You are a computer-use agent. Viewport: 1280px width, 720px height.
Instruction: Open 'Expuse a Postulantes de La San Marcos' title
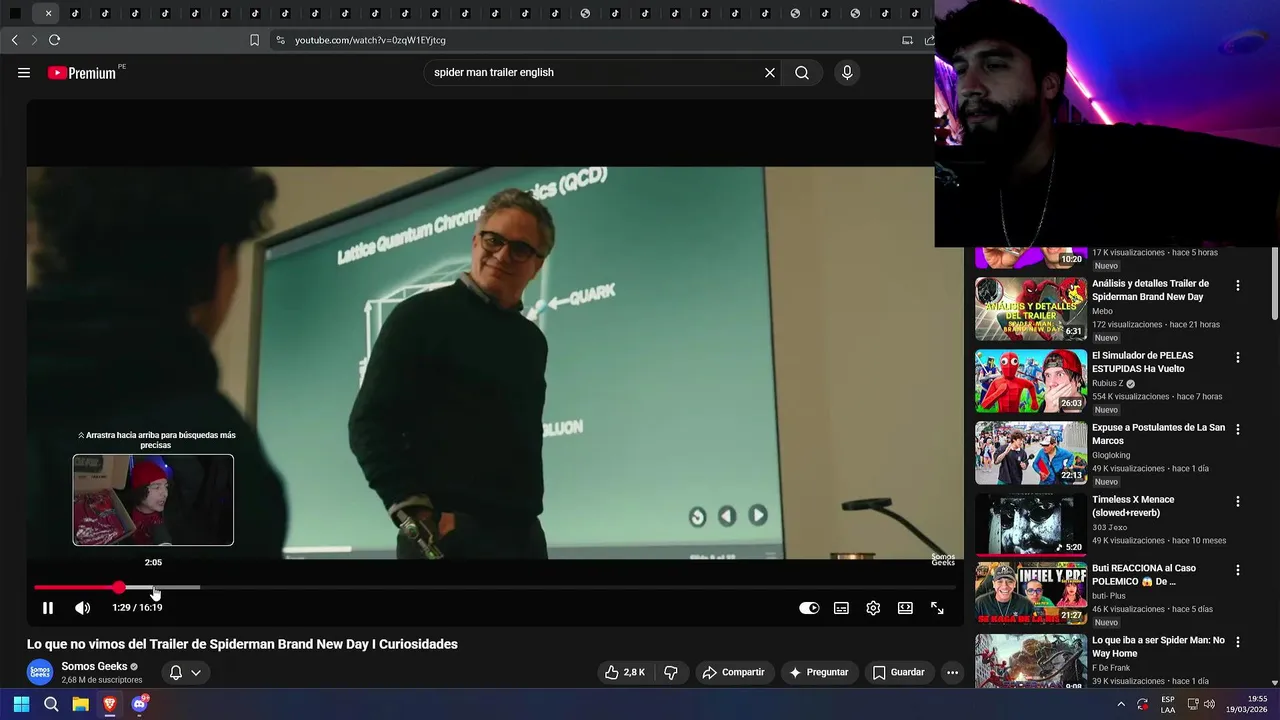tap(1158, 434)
